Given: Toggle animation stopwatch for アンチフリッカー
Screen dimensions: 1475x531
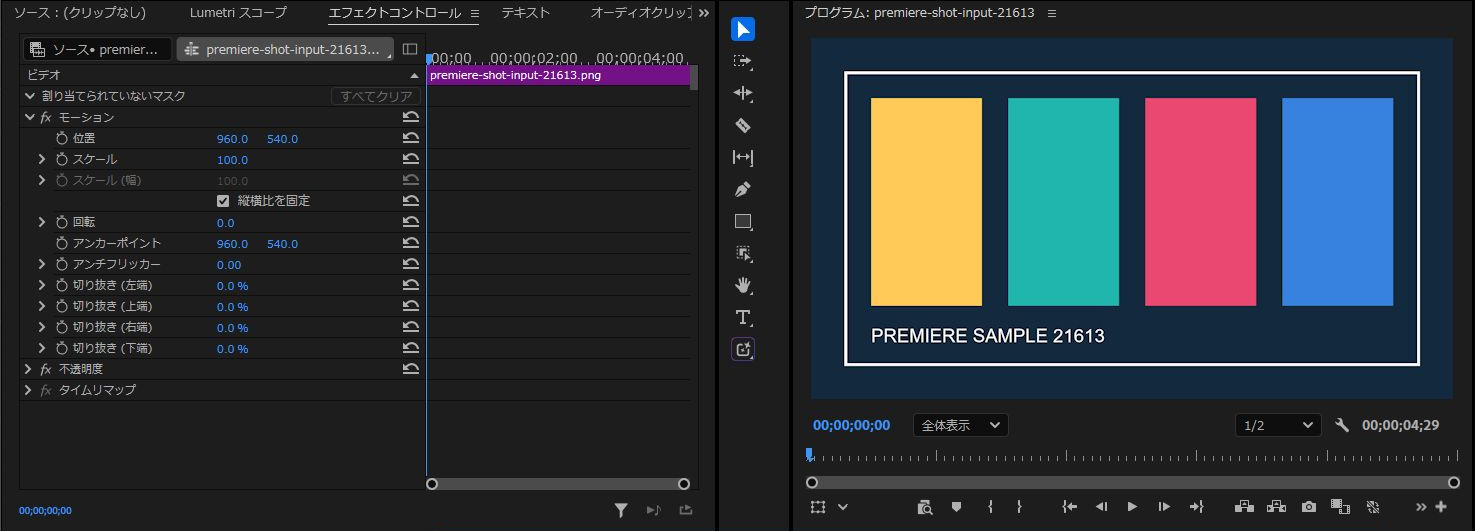Looking at the screenshot, I should 61,265.
